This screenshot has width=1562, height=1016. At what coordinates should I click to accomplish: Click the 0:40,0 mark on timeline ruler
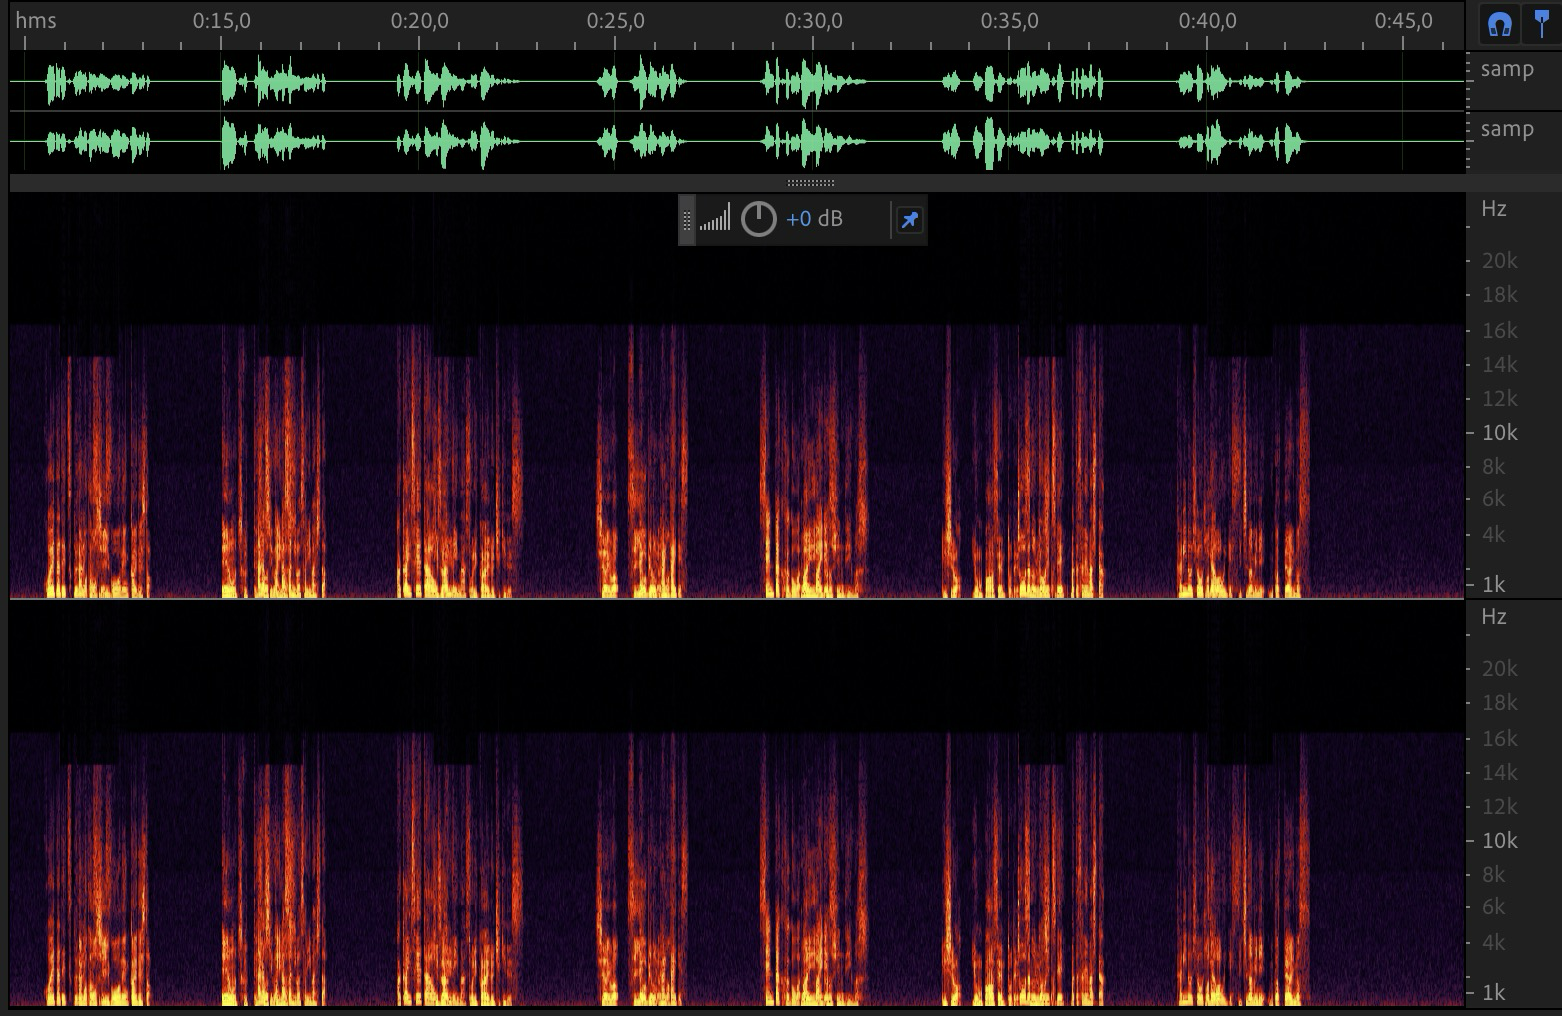coord(1207,21)
